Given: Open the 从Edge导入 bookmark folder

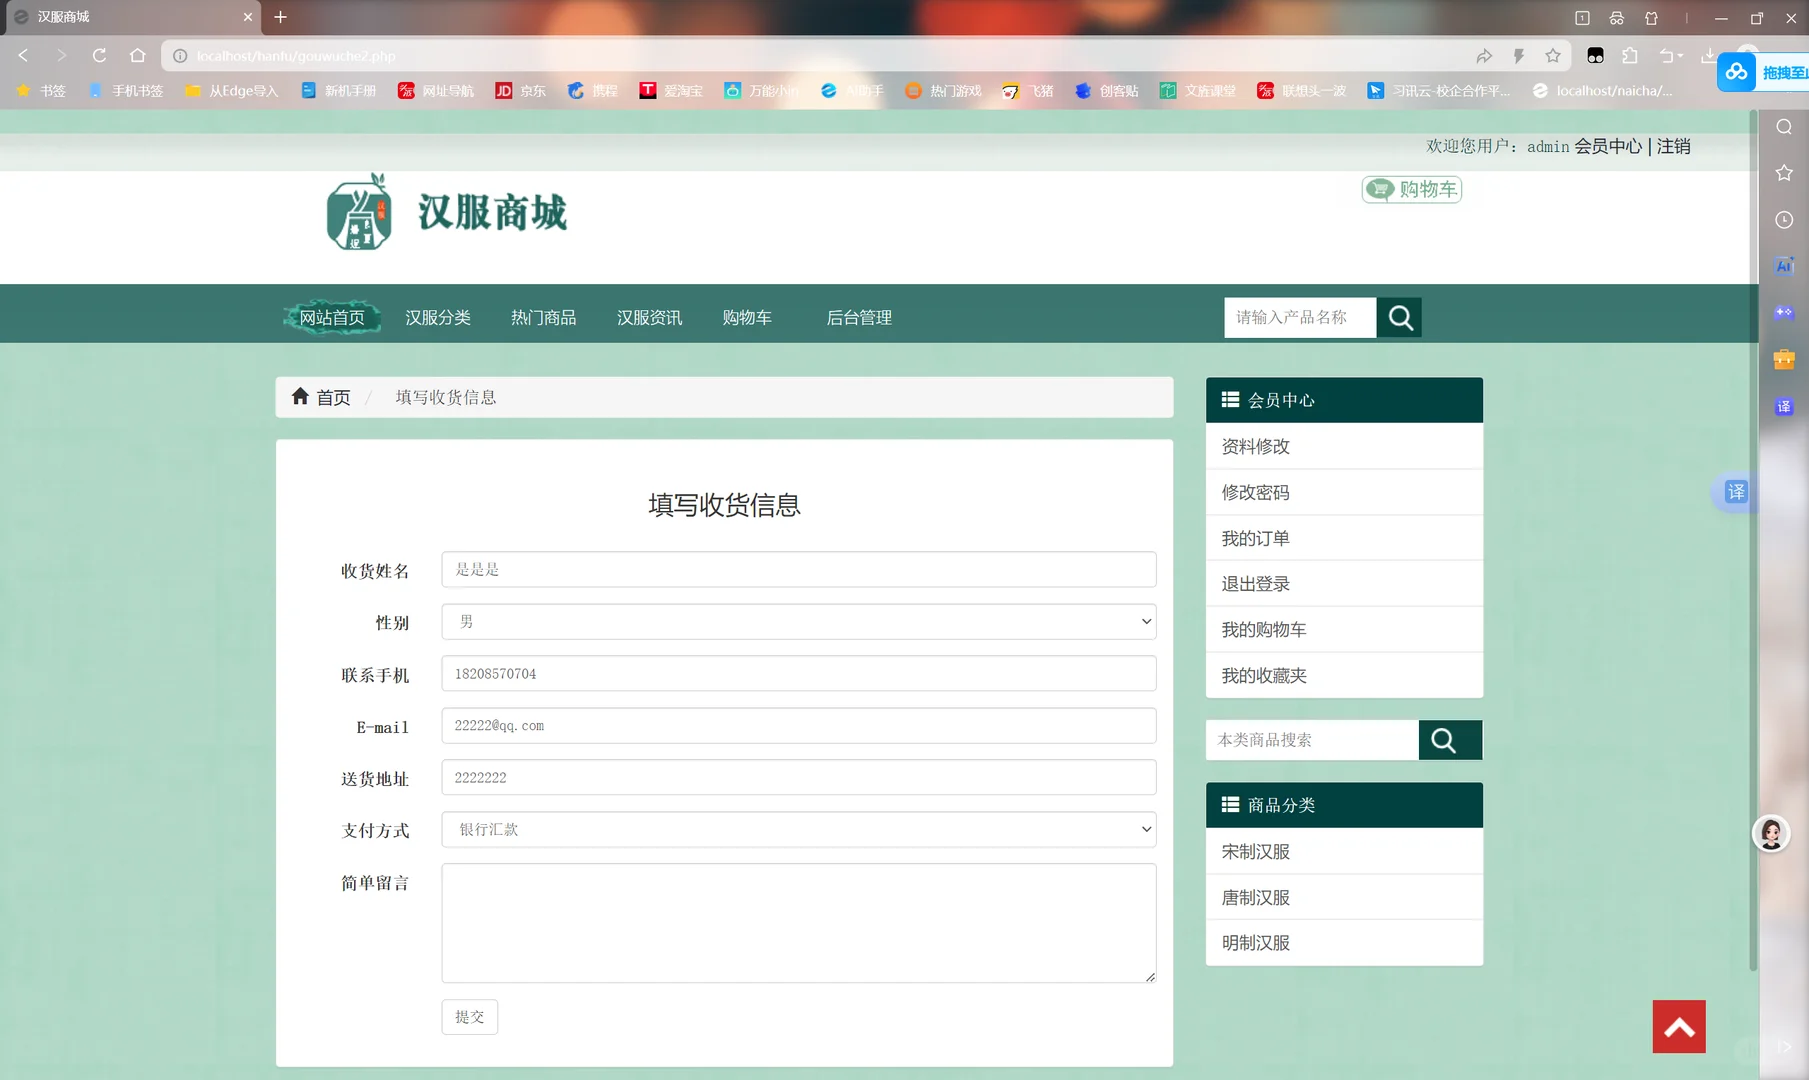Looking at the screenshot, I should 232,91.
